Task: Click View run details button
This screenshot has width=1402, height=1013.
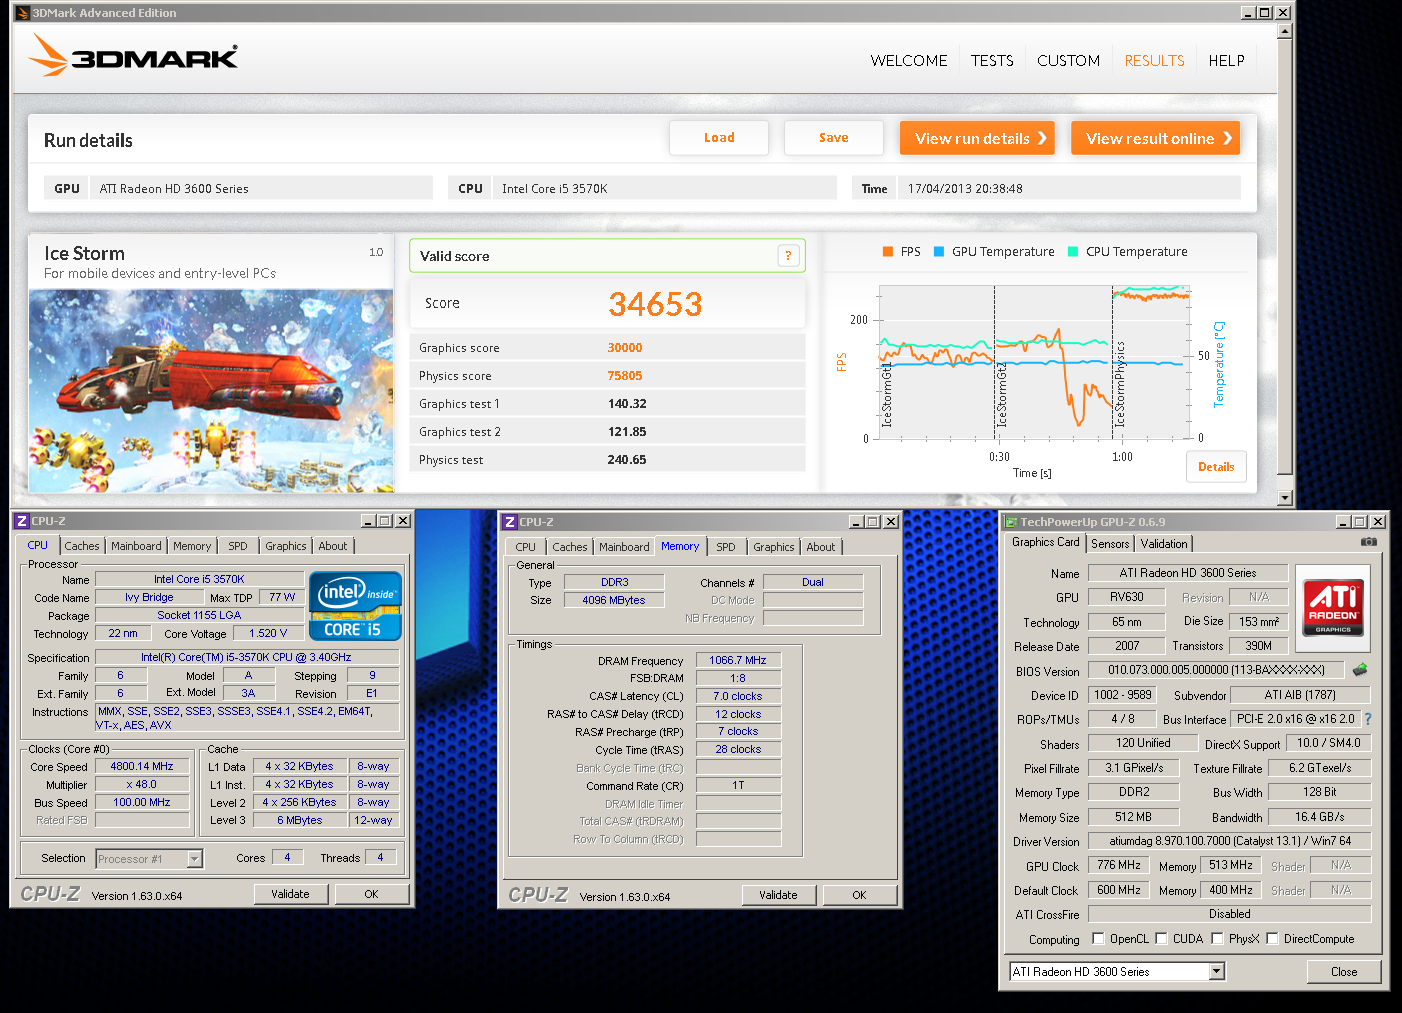Action: click(978, 138)
